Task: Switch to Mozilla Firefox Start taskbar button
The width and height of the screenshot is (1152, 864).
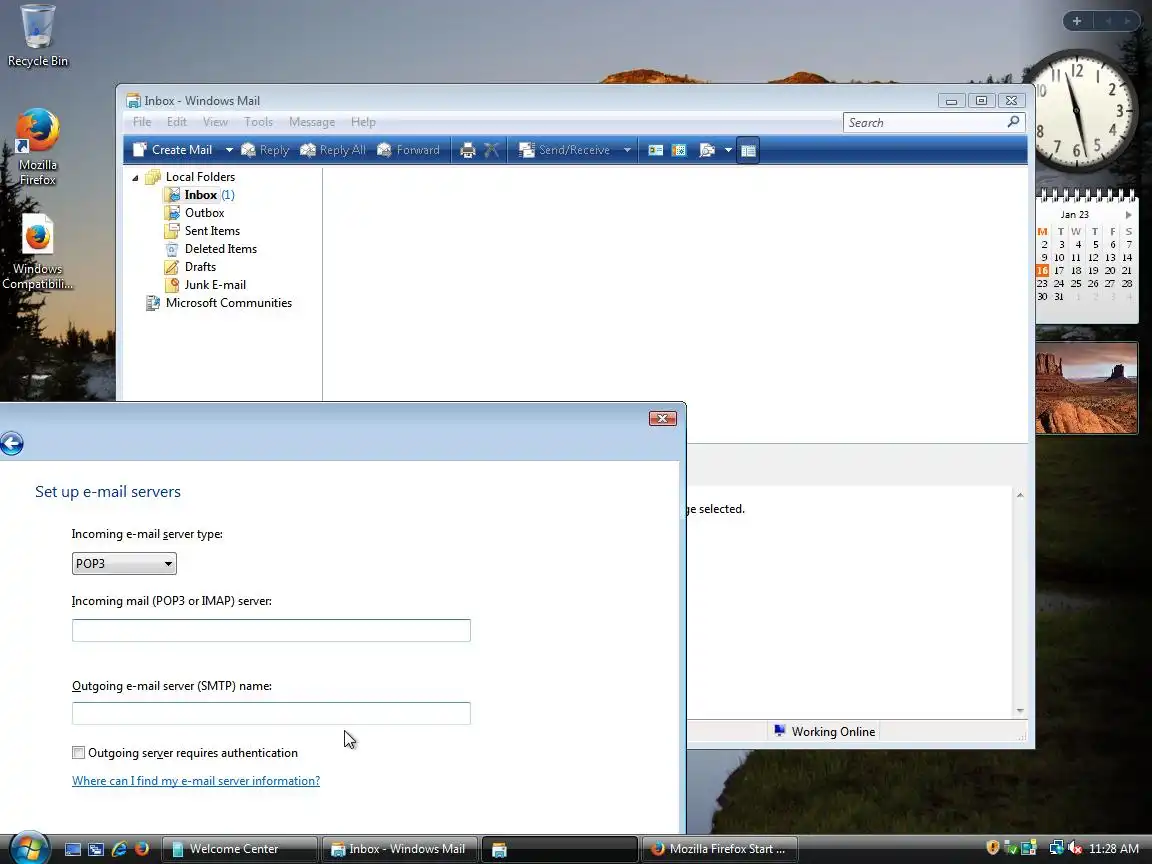Action: coord(720,849)
